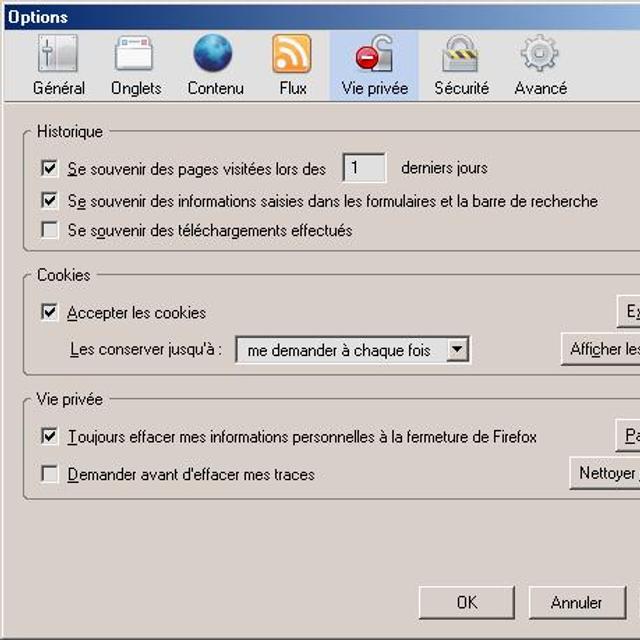Click the OK button

(x=466, y=602)
